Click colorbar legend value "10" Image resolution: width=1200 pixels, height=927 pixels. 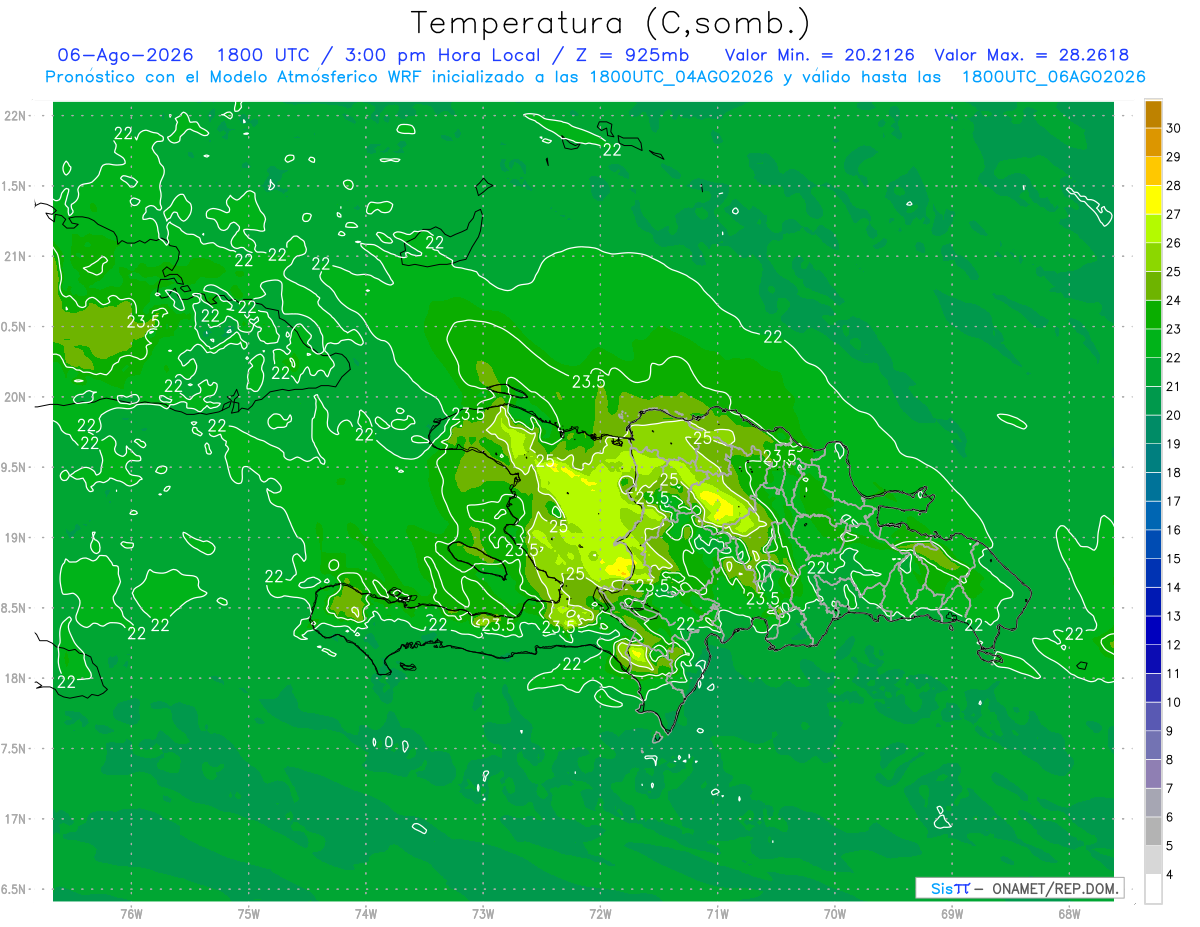(x=1174, y=702)
